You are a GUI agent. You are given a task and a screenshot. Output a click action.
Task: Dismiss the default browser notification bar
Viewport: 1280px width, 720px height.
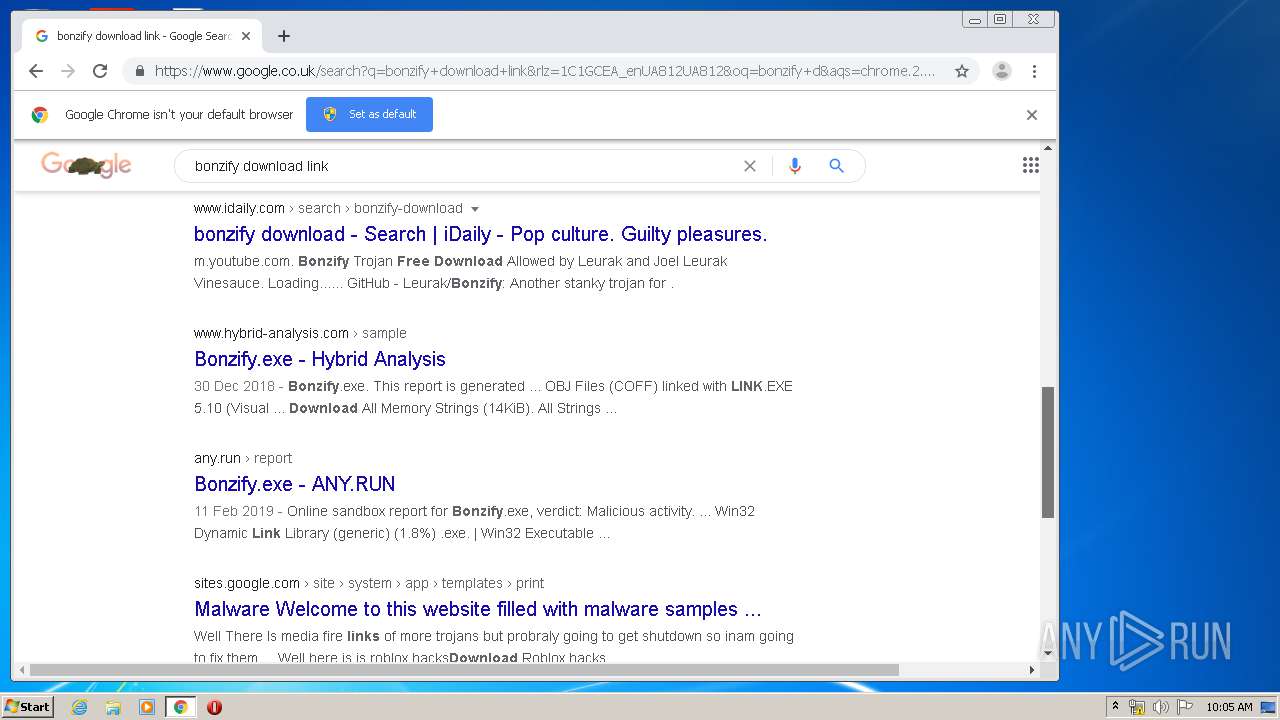(x=1032, y=115)
